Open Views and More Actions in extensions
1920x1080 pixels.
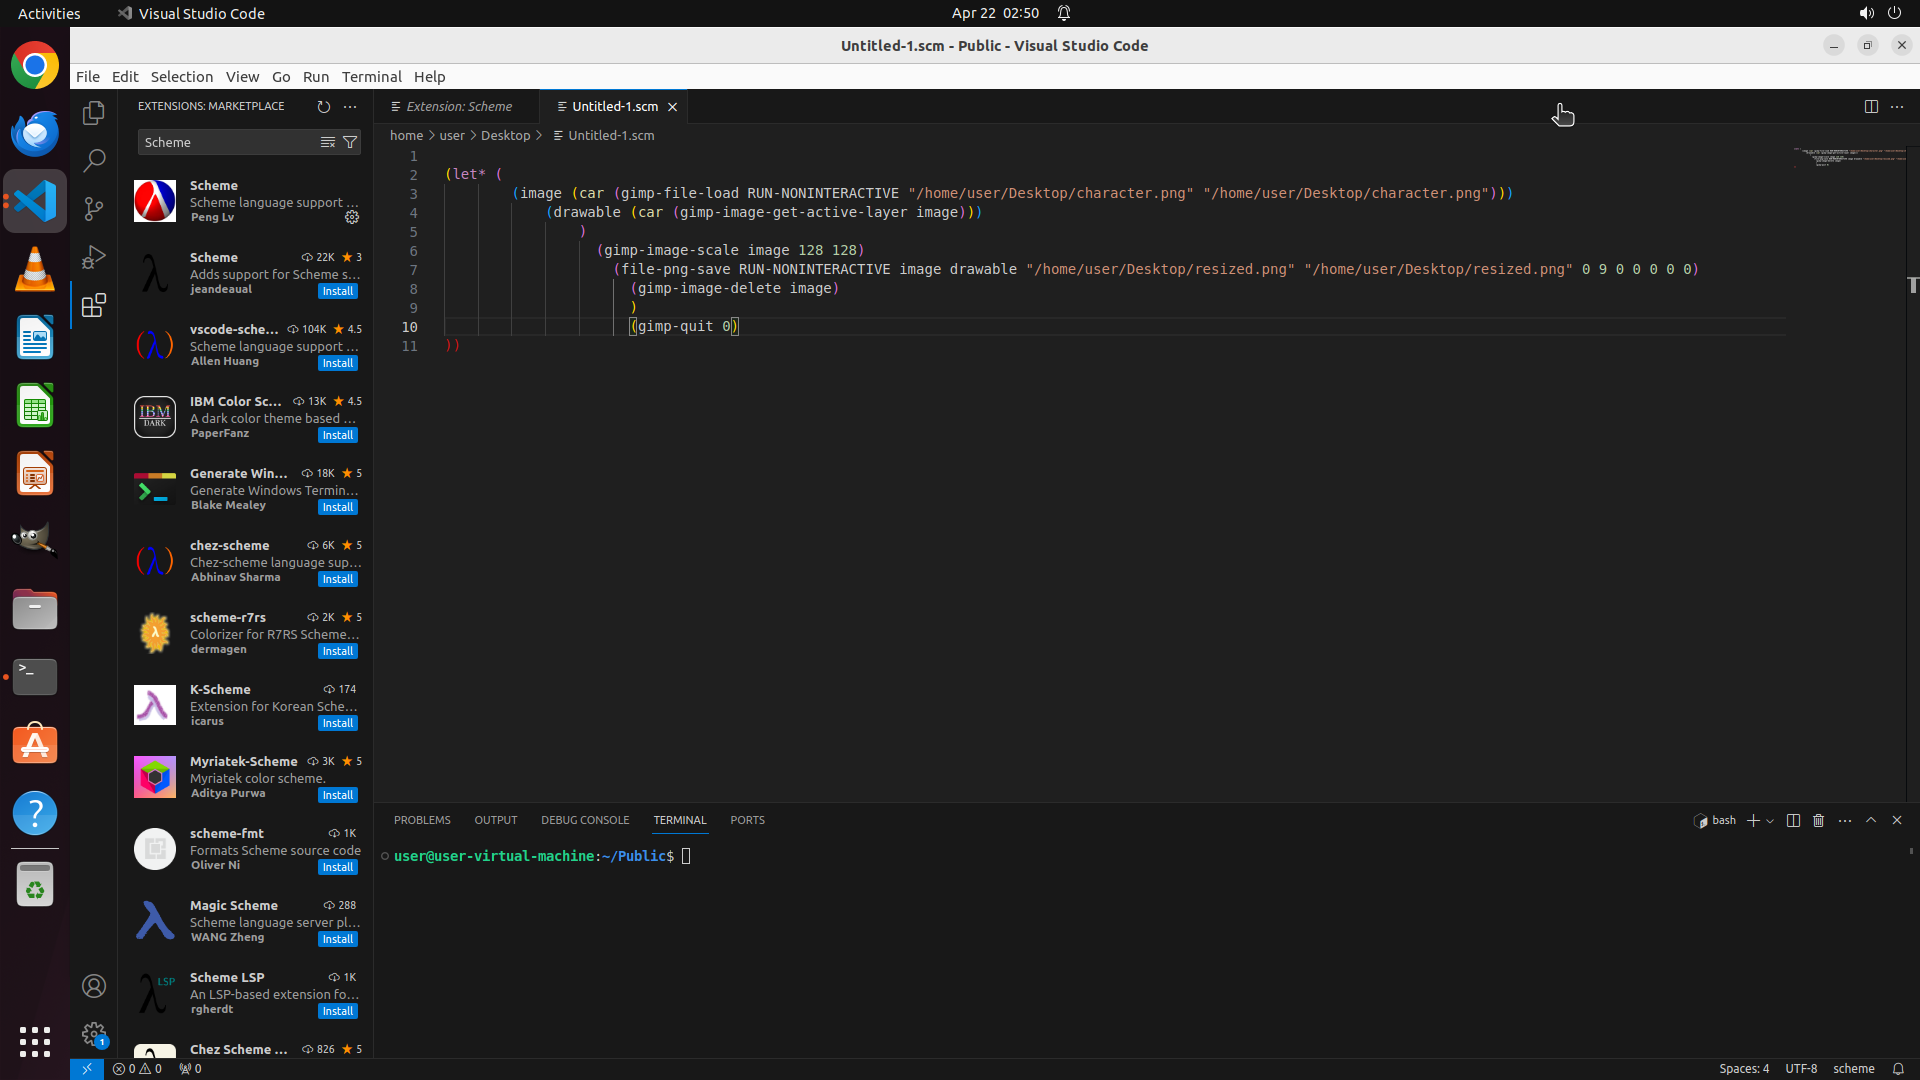tap(350, 106)
